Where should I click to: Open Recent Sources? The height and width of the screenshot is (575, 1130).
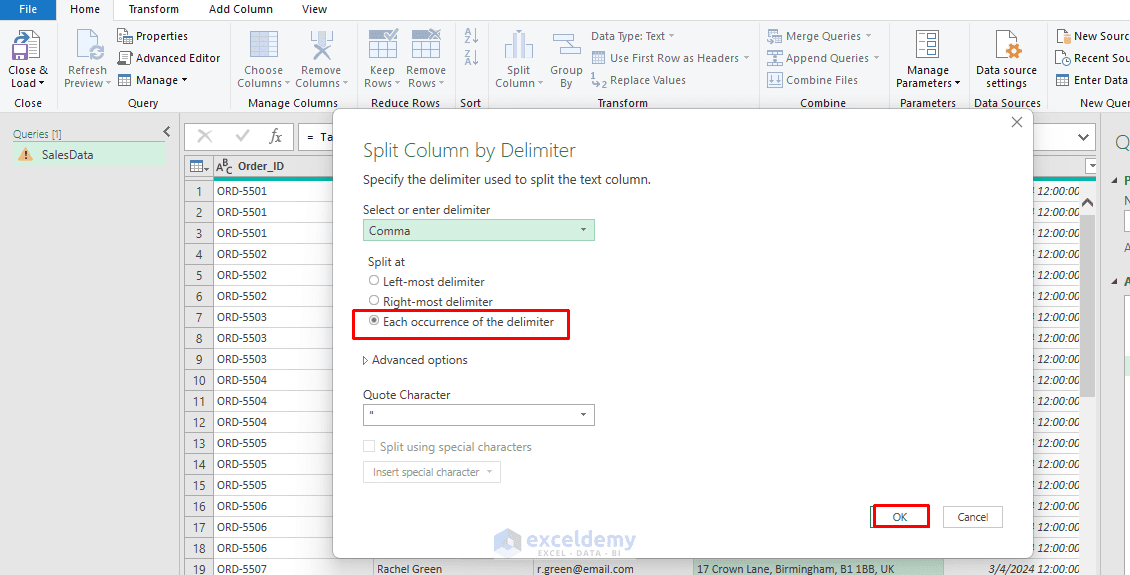1092,58
